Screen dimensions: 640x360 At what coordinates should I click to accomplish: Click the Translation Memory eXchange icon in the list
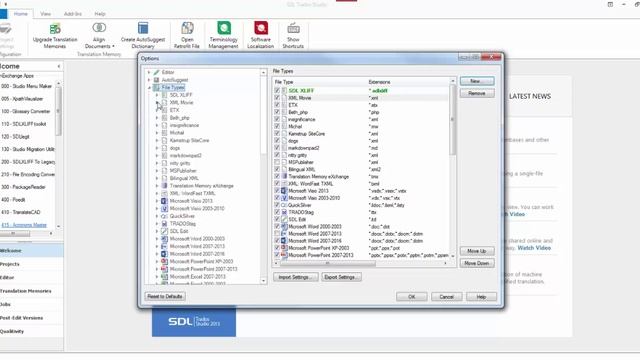tap(284, 176)
